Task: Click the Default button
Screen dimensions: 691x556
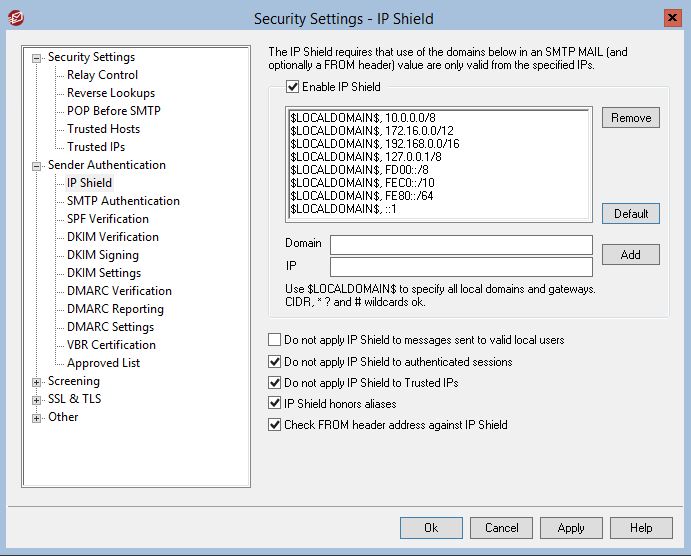Action: pos(631,214)
